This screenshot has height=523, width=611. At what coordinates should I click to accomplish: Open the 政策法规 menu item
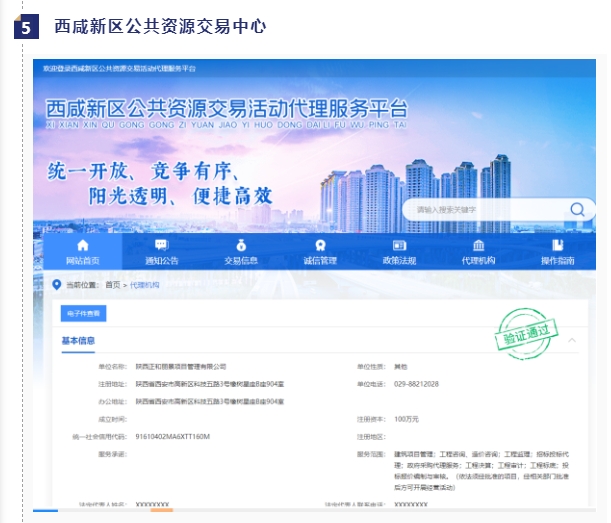click(x=399, y=251)
